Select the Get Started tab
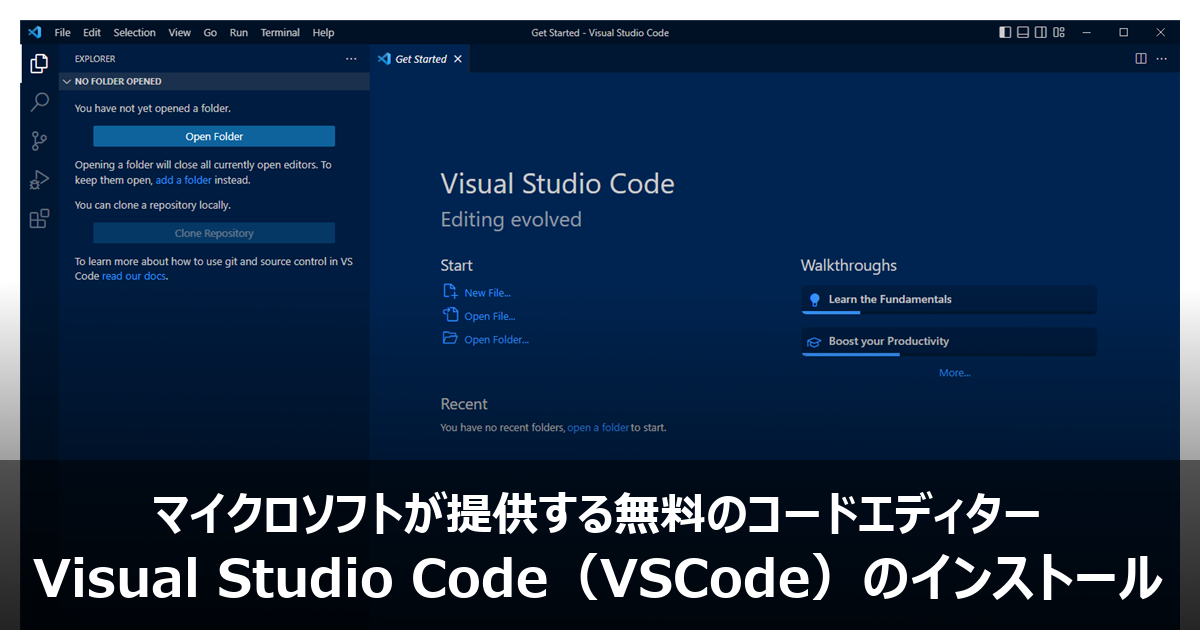1200x630 pixels. [420, 59]
